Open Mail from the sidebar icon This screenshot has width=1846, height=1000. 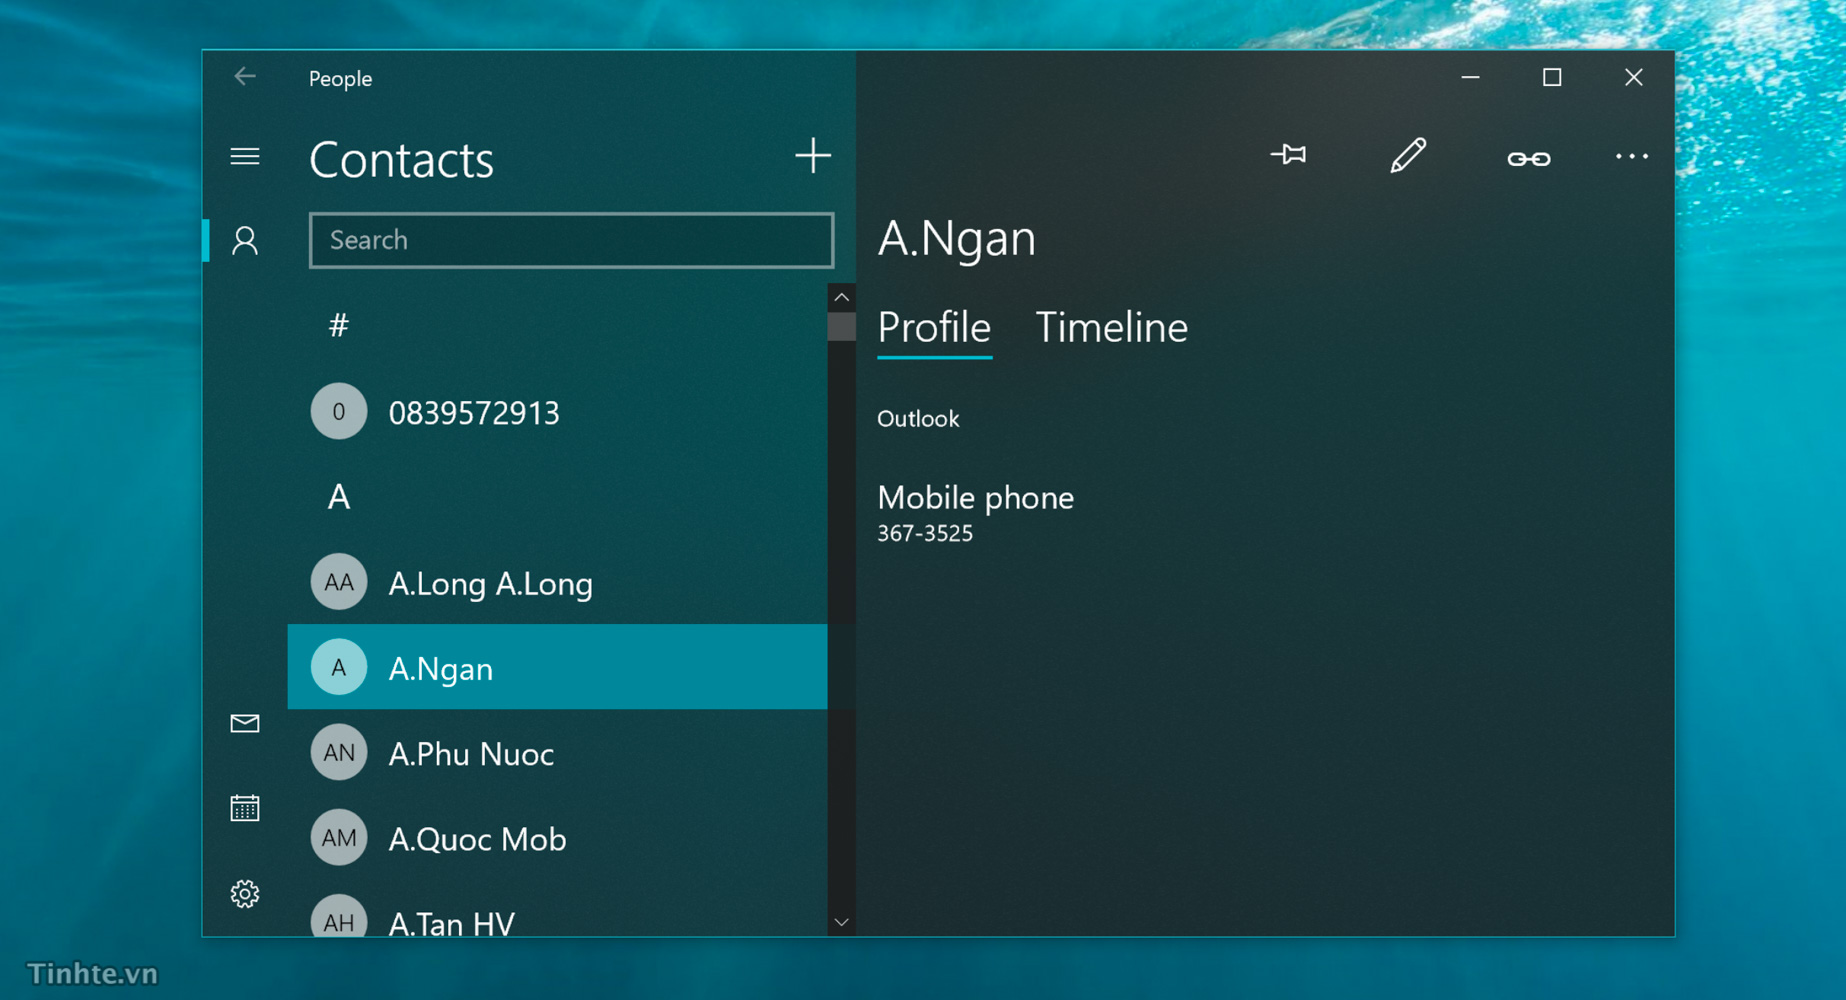[245, 724]
